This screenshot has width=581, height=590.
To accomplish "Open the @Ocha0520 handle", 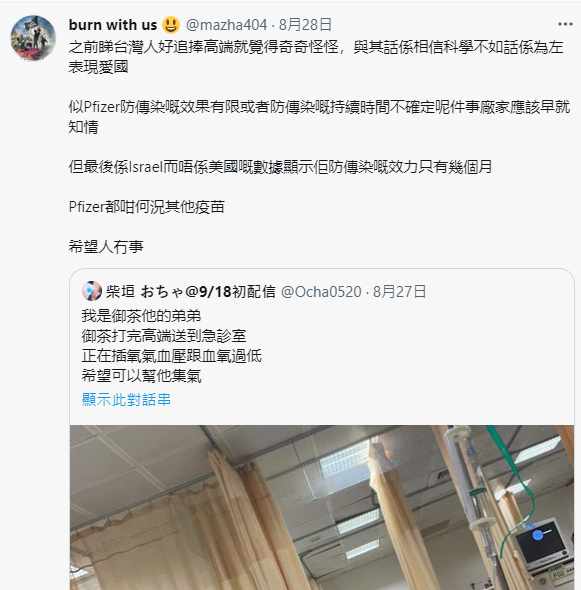I will 321,292.
